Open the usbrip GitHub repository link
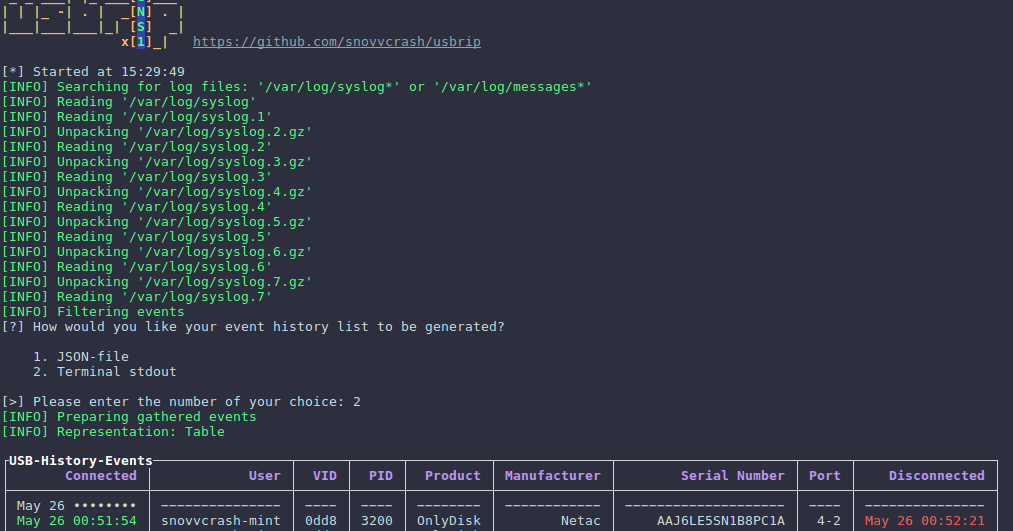This screenshot has height=531, width=1013. [343, 42]
